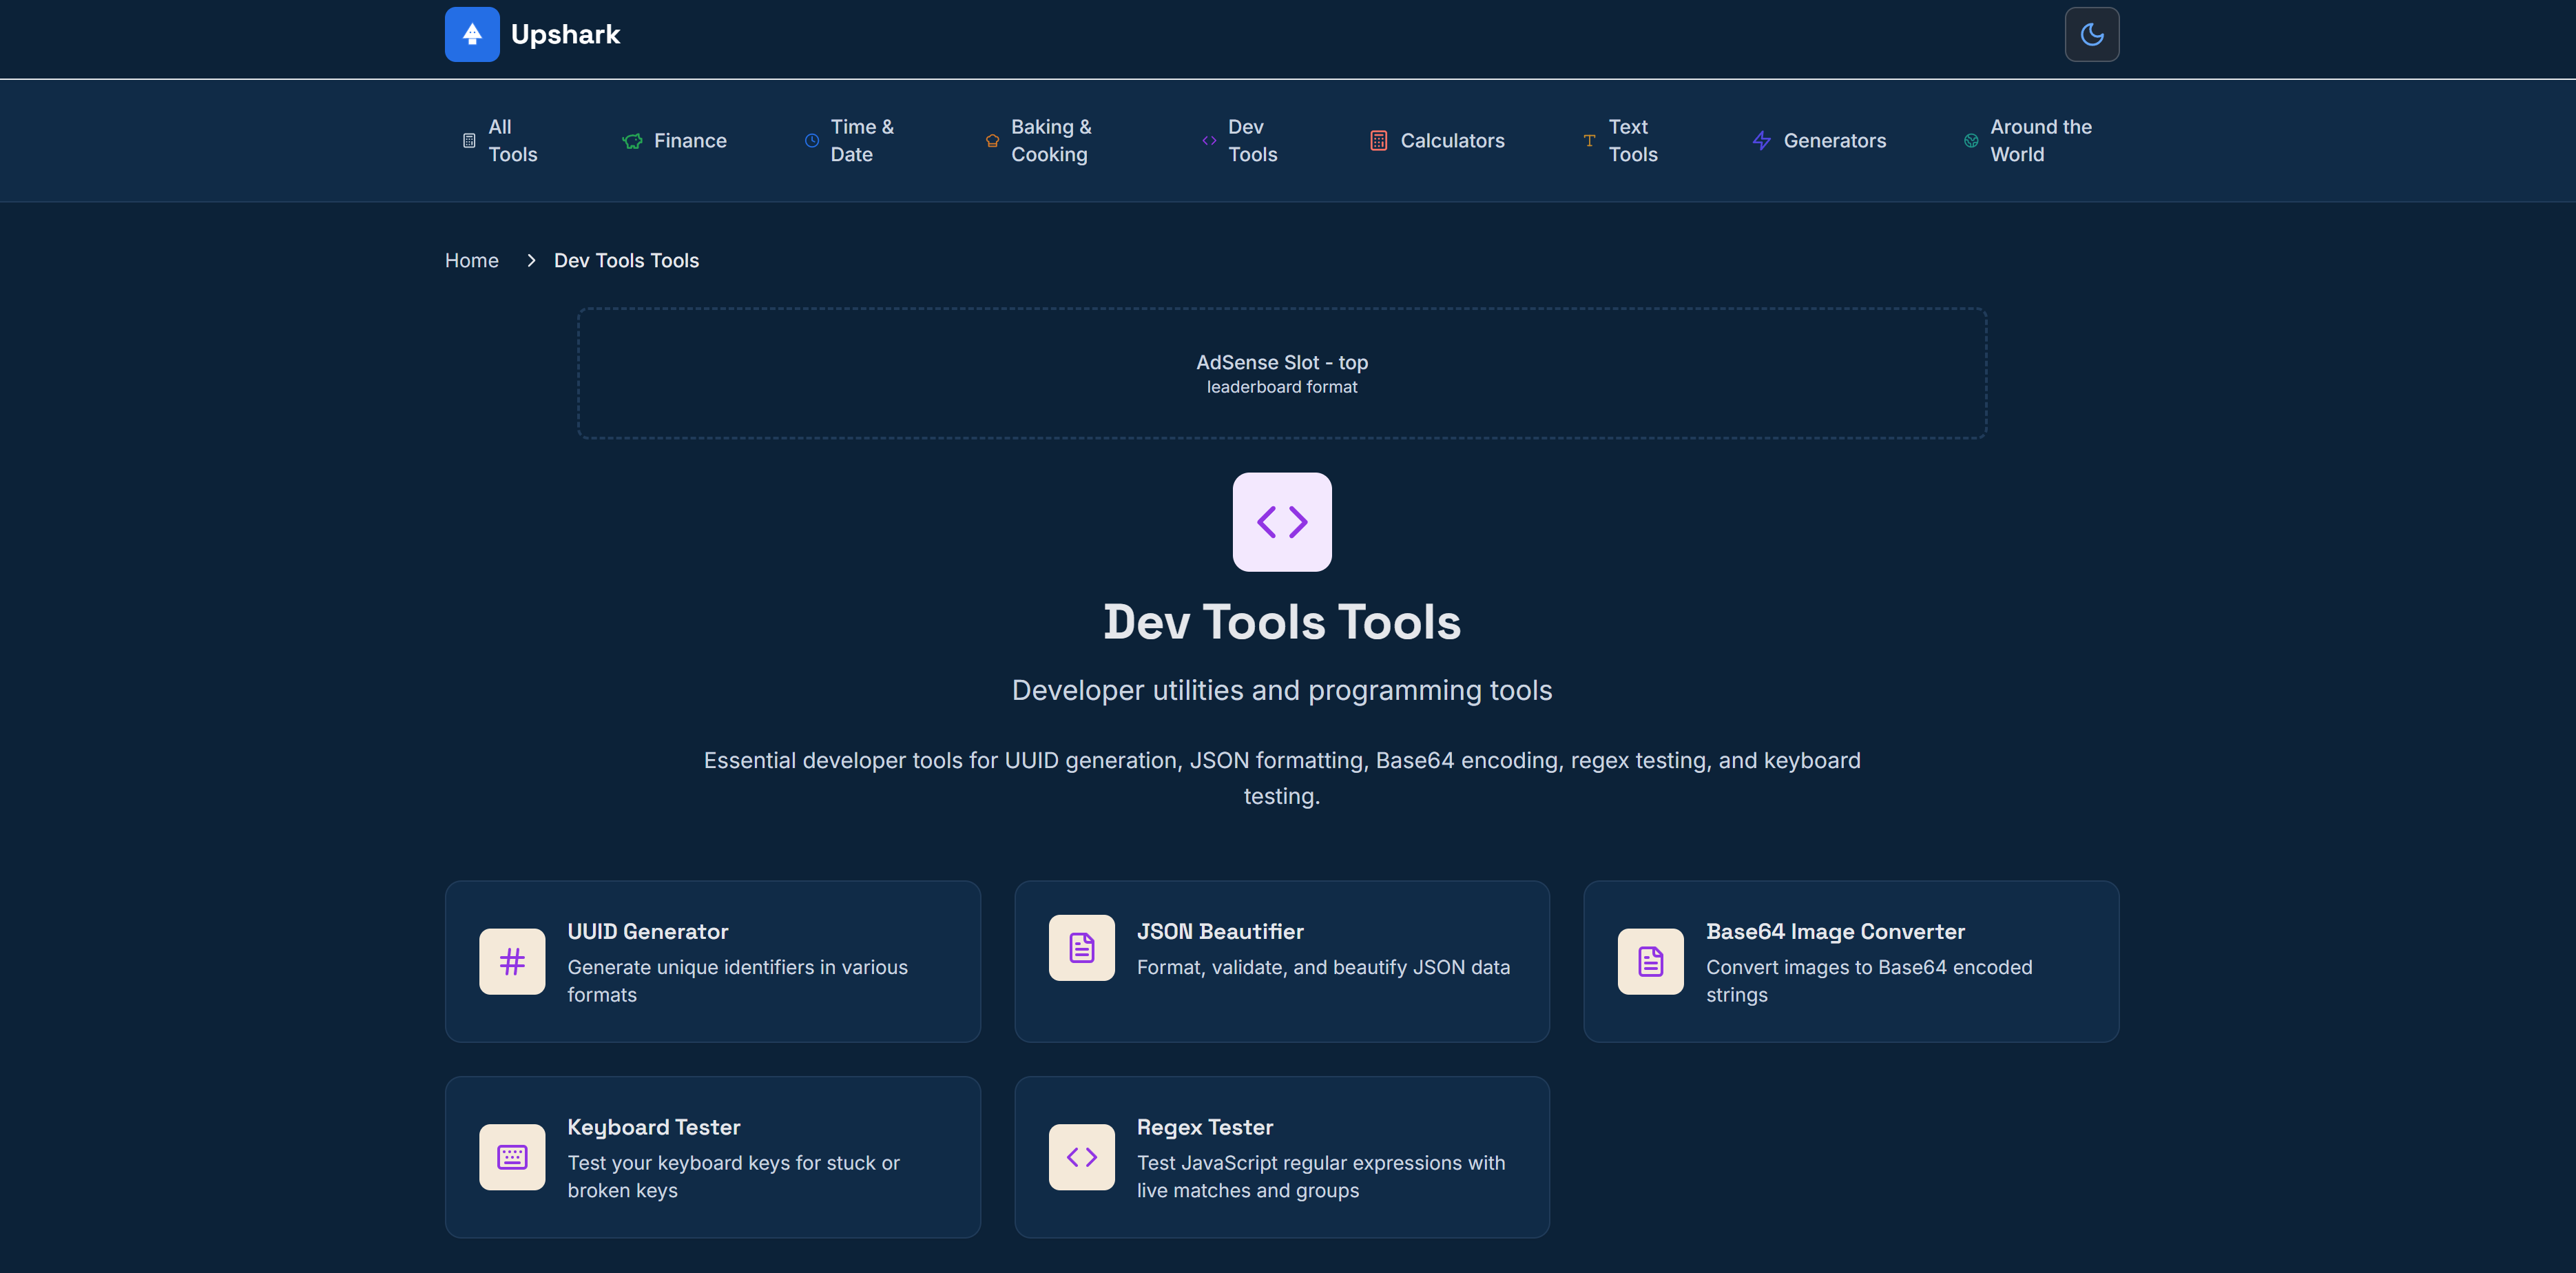Click the Keyboard Tester keyboard icon
Viewport: 2576px width, 1273px height.
pyautogui.click(x=512, y=1157)
